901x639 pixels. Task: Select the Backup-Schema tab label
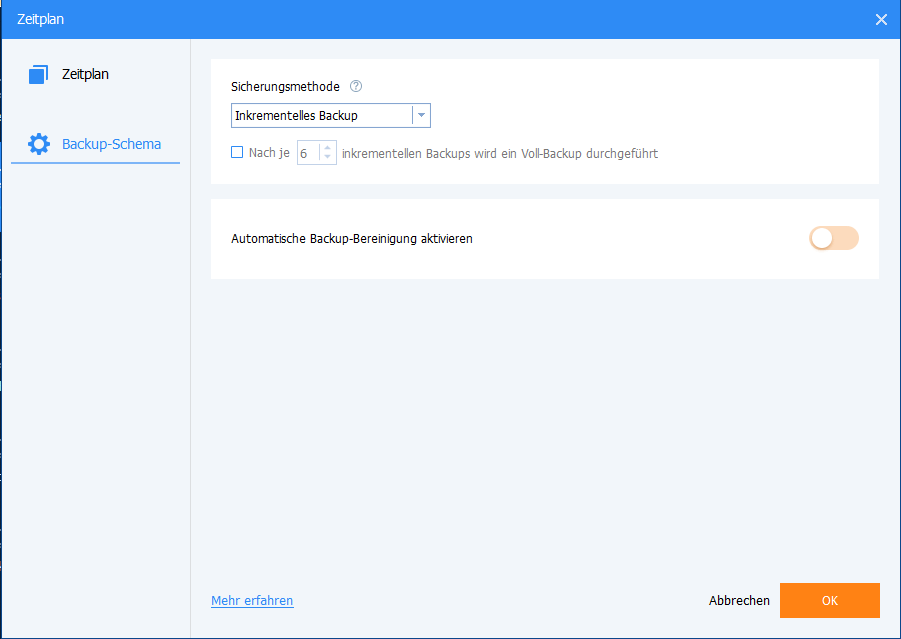[x=111, y=144]
